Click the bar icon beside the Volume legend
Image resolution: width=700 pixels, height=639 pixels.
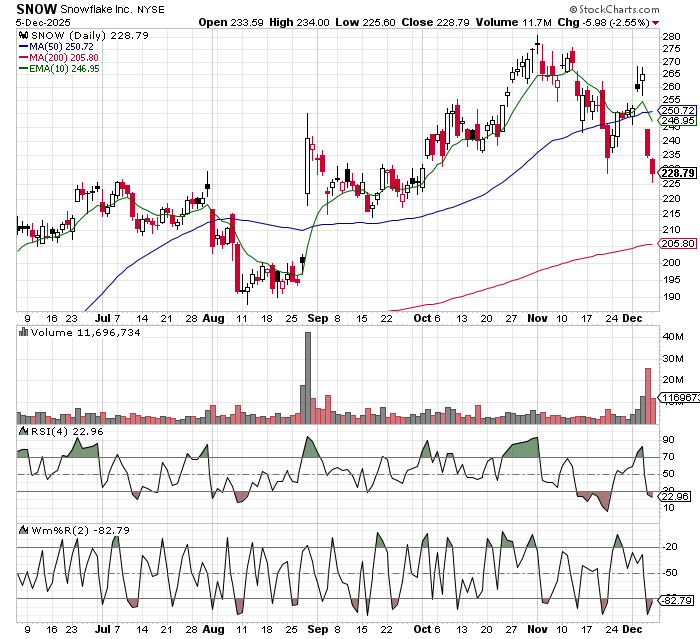coord(23,332)
